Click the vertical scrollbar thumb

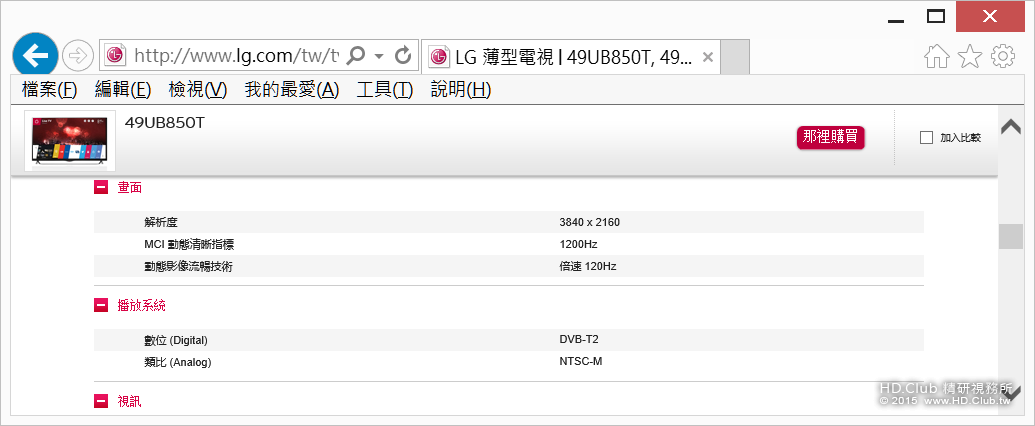1011,236
